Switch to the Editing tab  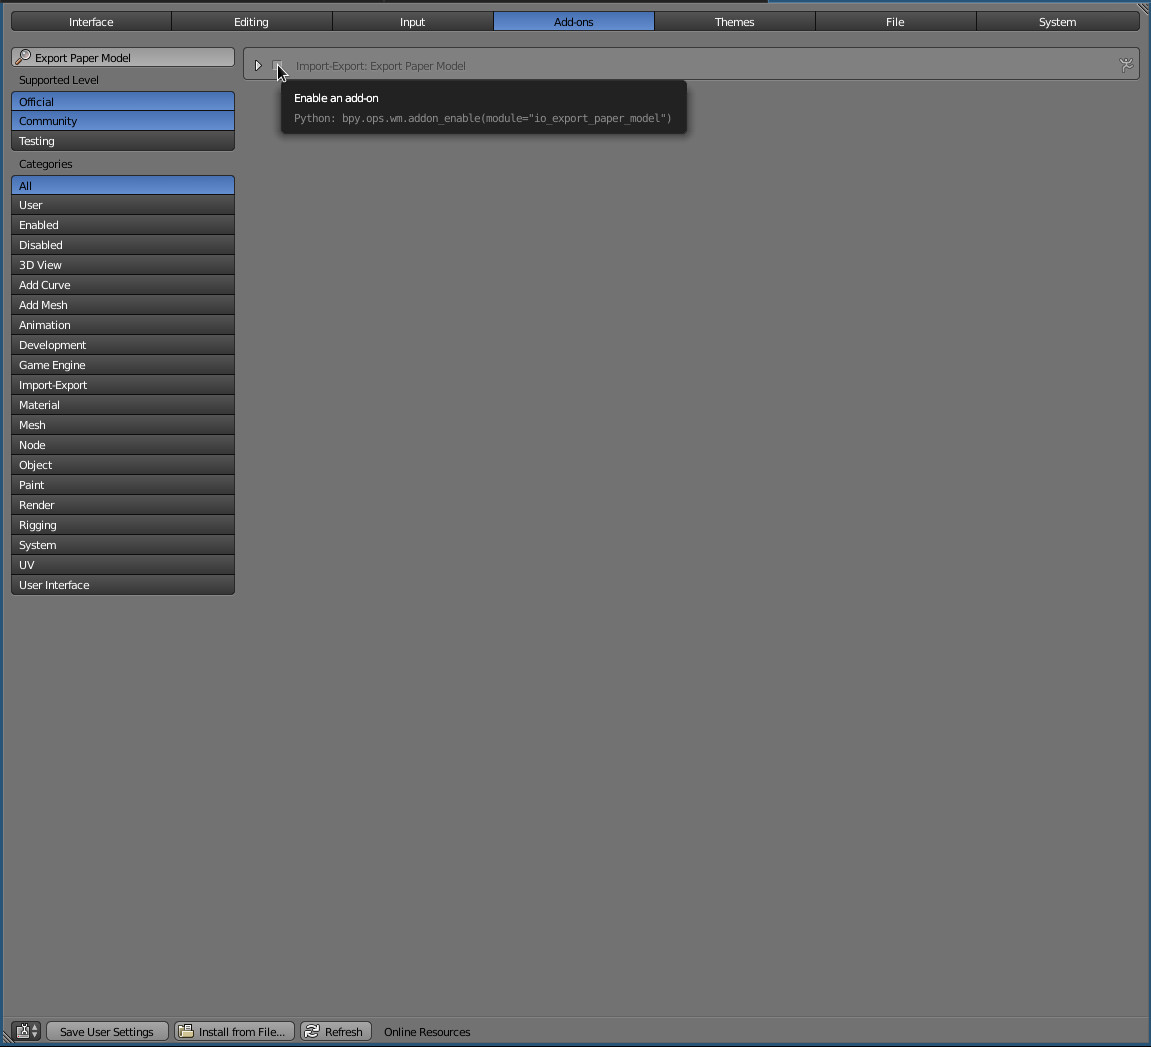(x=252, y=22)
